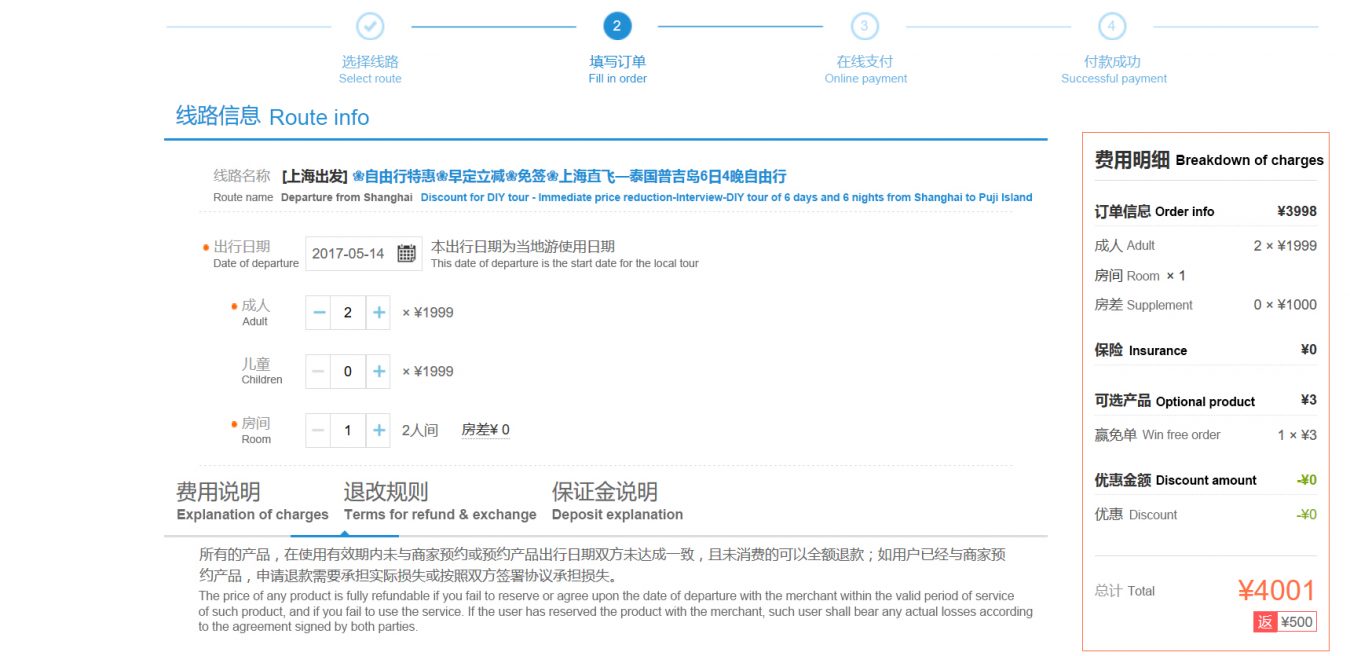Click step 3 Online payment circle
The image size is (1350, 656).
pyautogui.click(x=865, y=26)
